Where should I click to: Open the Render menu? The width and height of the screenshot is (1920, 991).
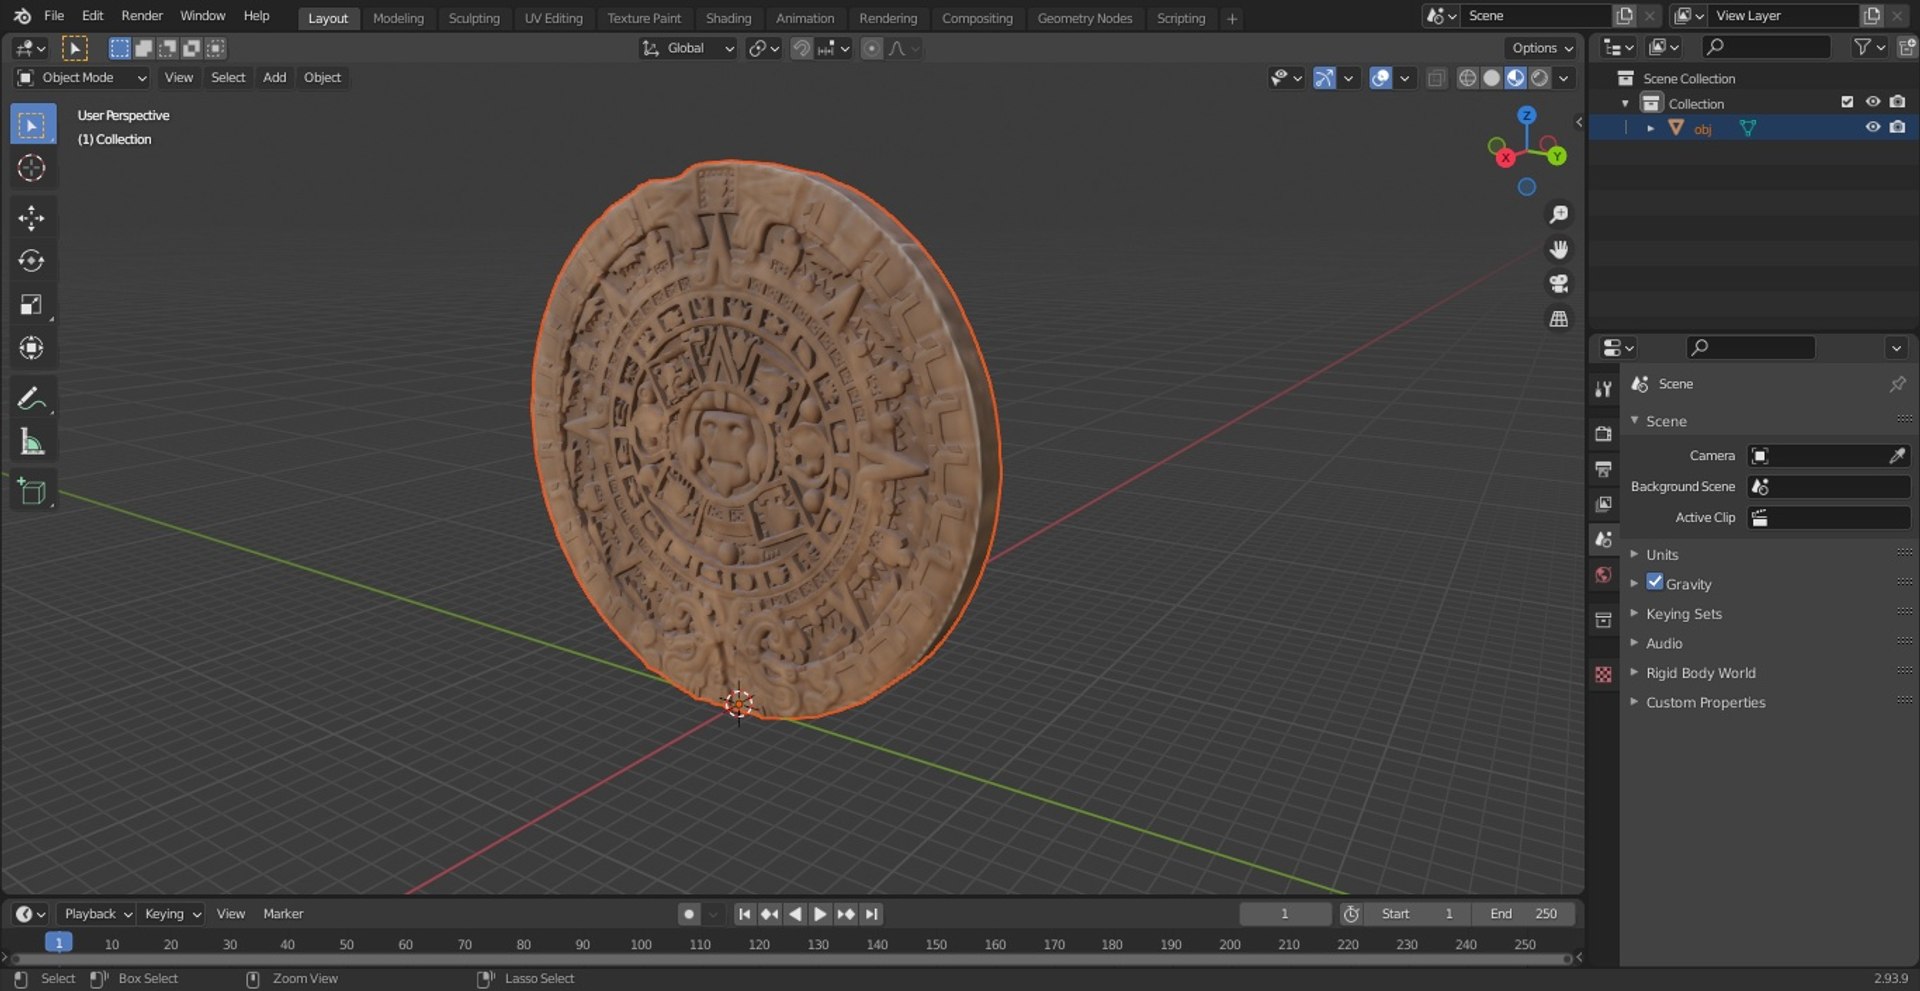pyautogui.click(x=142, y=16)
